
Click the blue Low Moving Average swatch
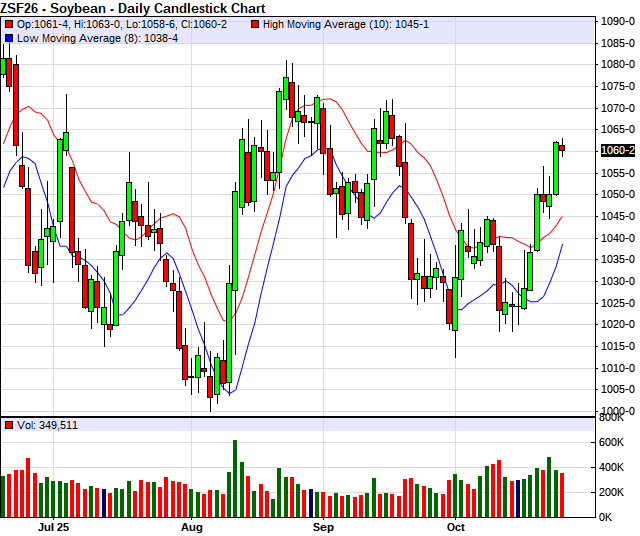[x=9, y=37]
